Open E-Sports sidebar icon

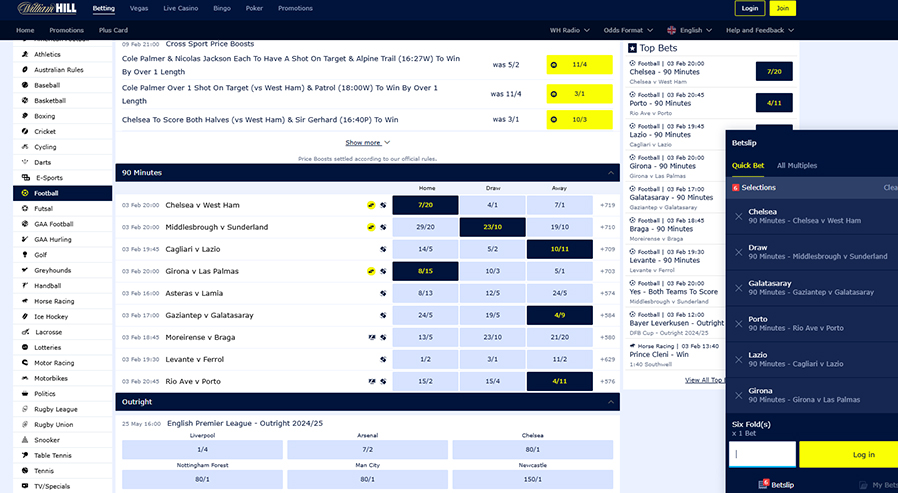26,178
